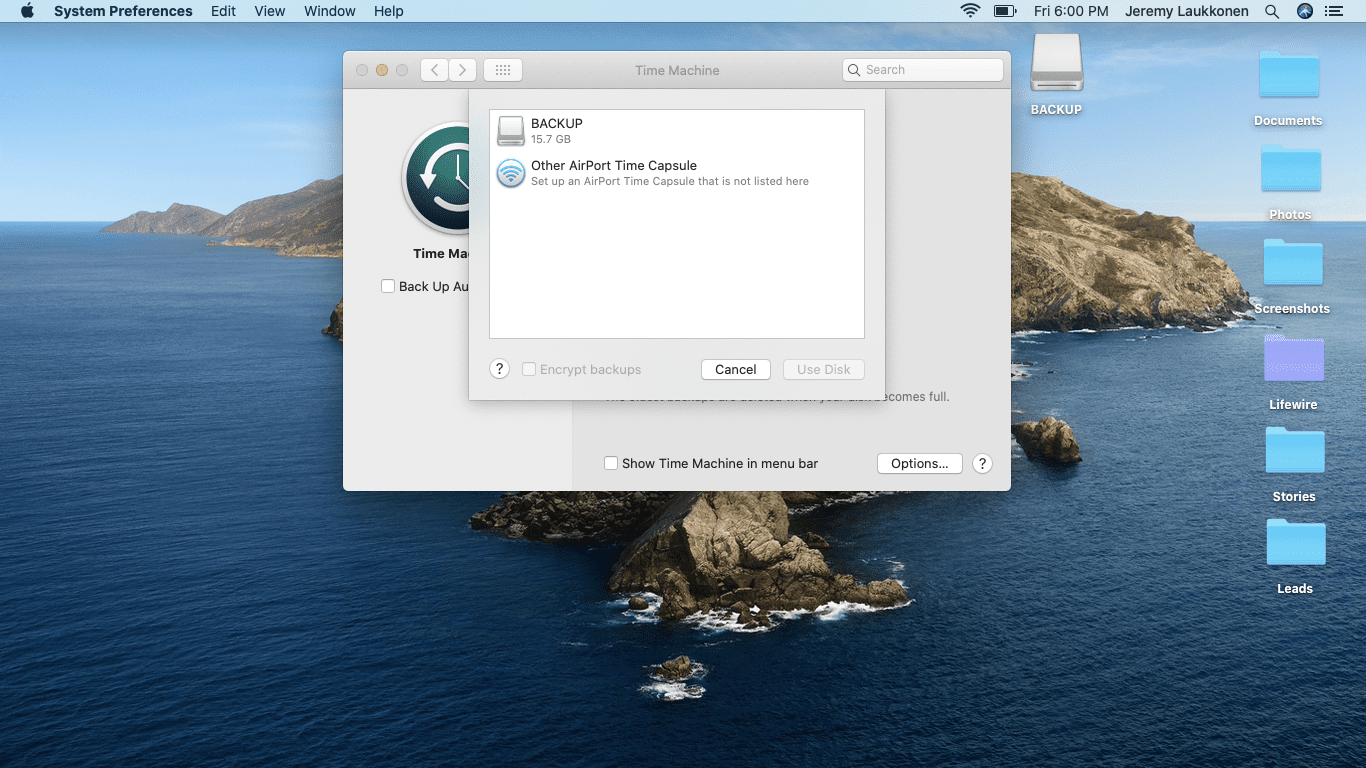Click the yellow minimize window button
The image size is (1366, 768).
pos(382,70)
